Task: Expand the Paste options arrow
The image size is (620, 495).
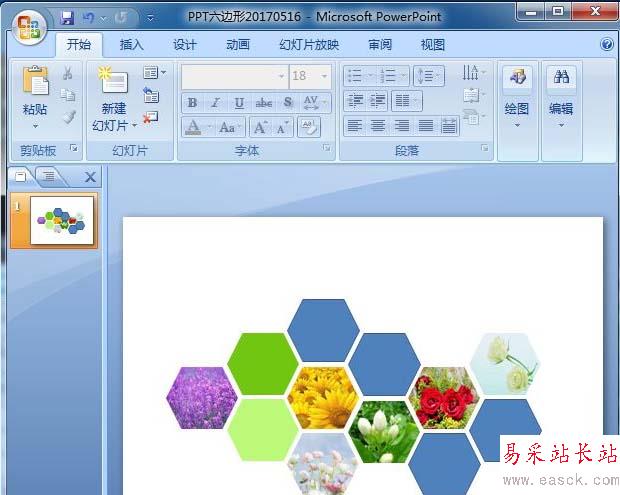Action: (x=35, y=127)
